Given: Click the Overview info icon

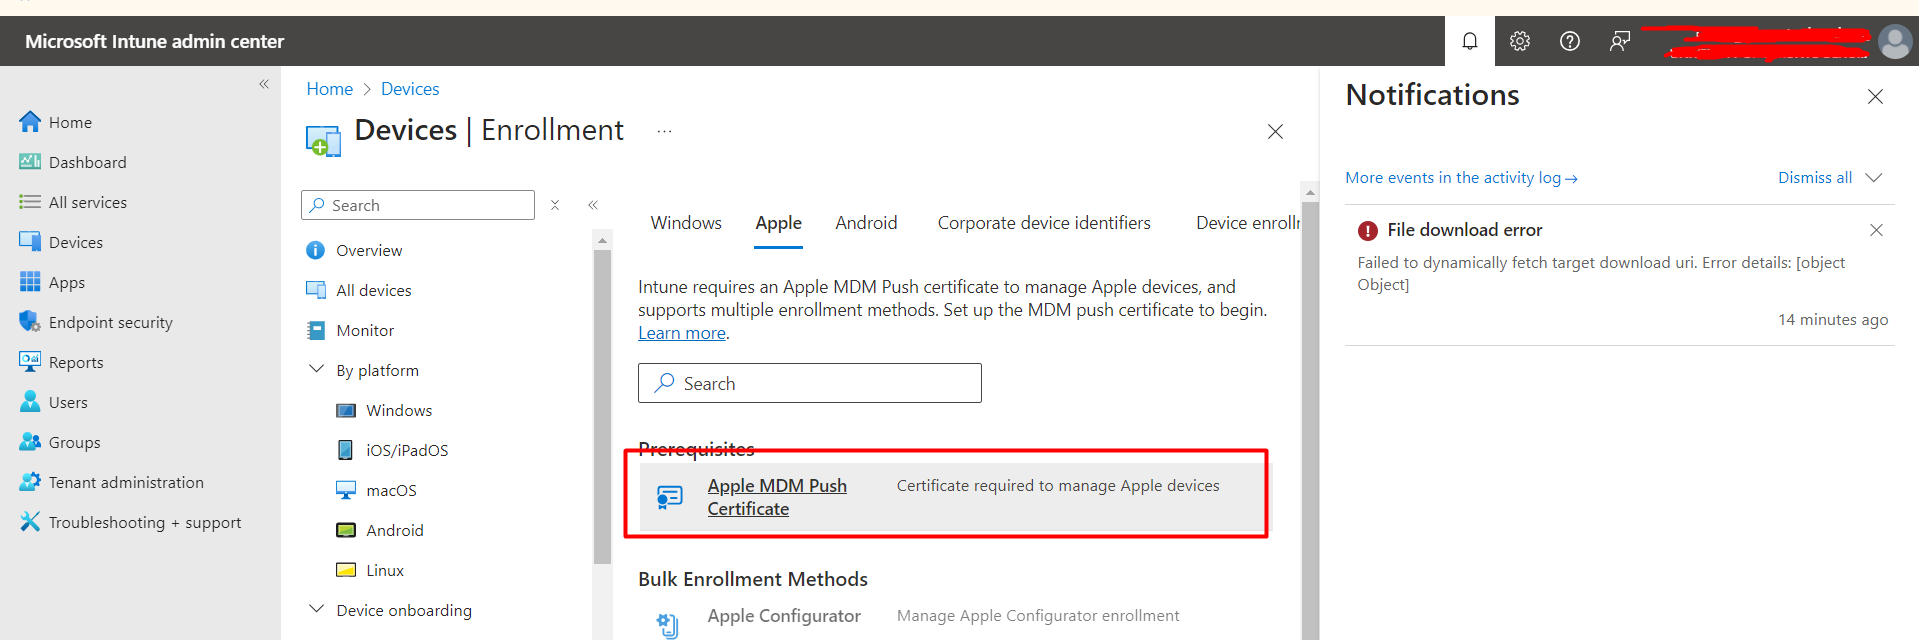Looking at the screenshot, I should [x=316, y=250].
